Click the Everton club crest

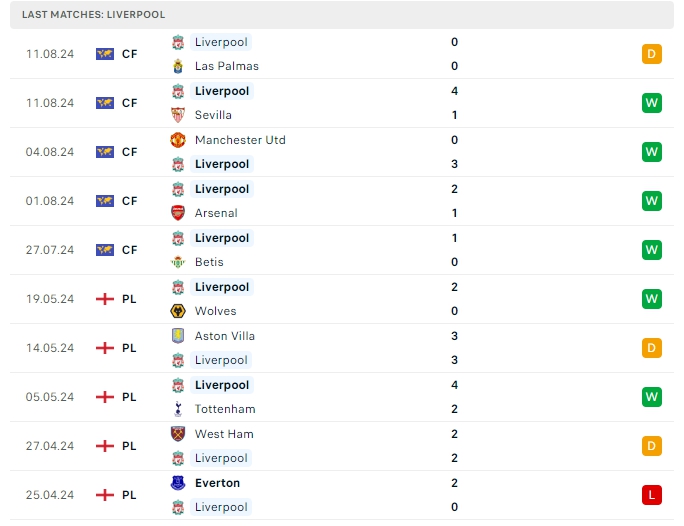coord(177,483)
